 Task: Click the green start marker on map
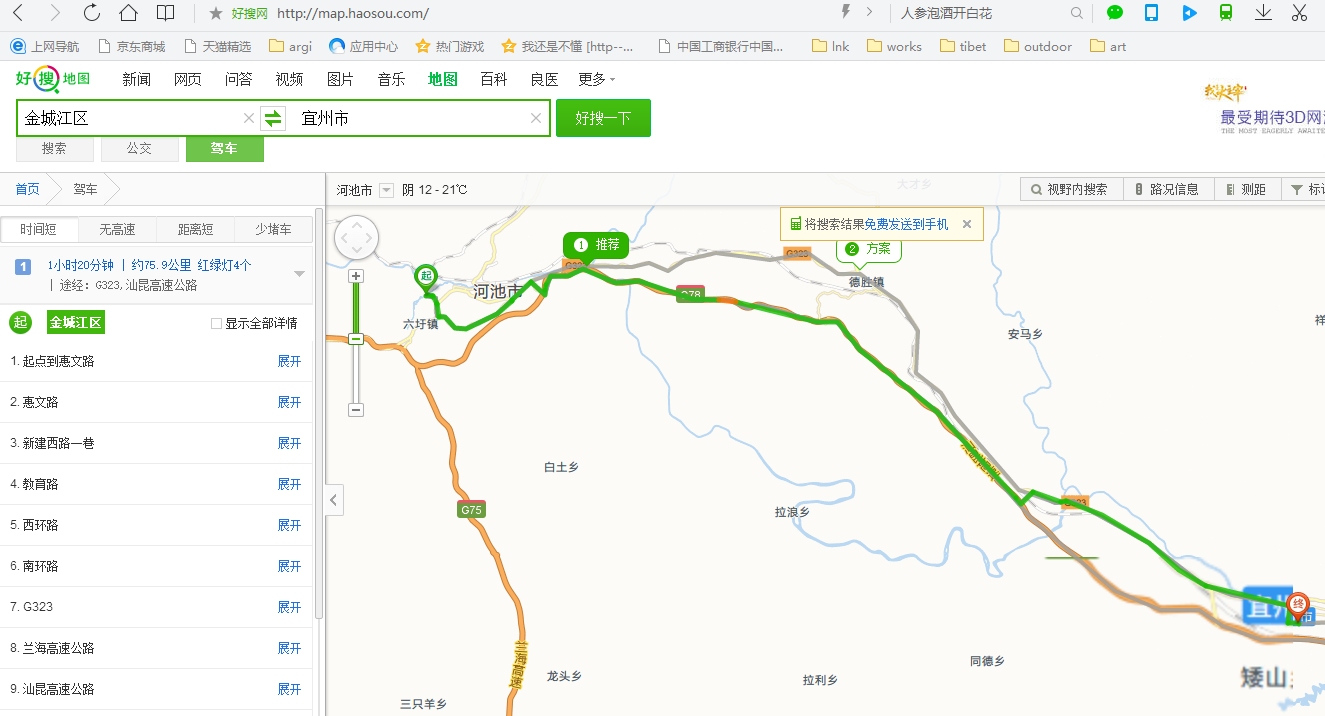427,278
